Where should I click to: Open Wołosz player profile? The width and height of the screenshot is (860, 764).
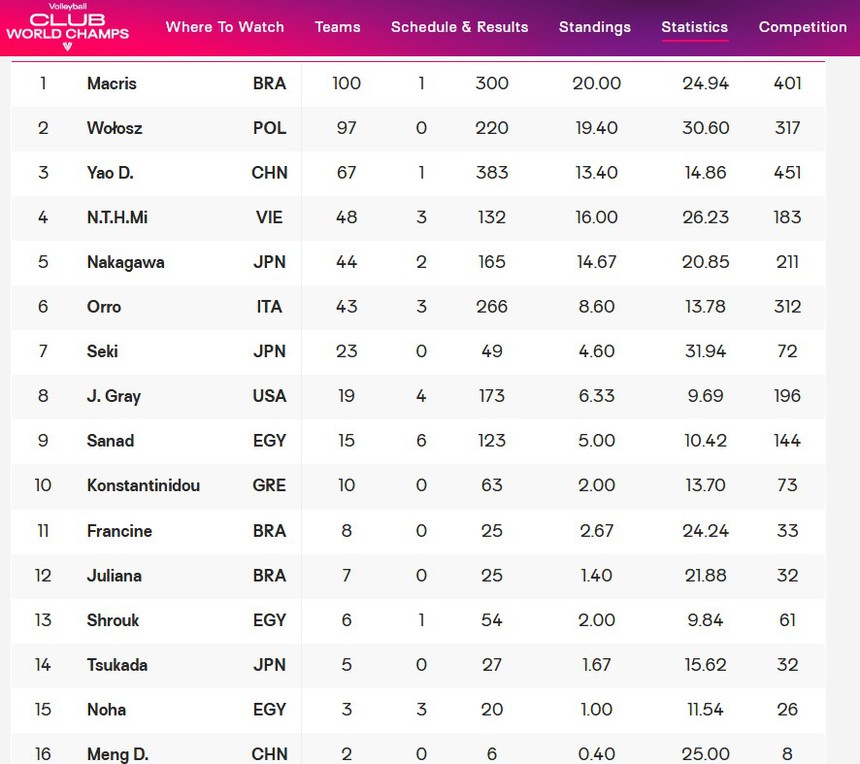click(x=114, y=128)
